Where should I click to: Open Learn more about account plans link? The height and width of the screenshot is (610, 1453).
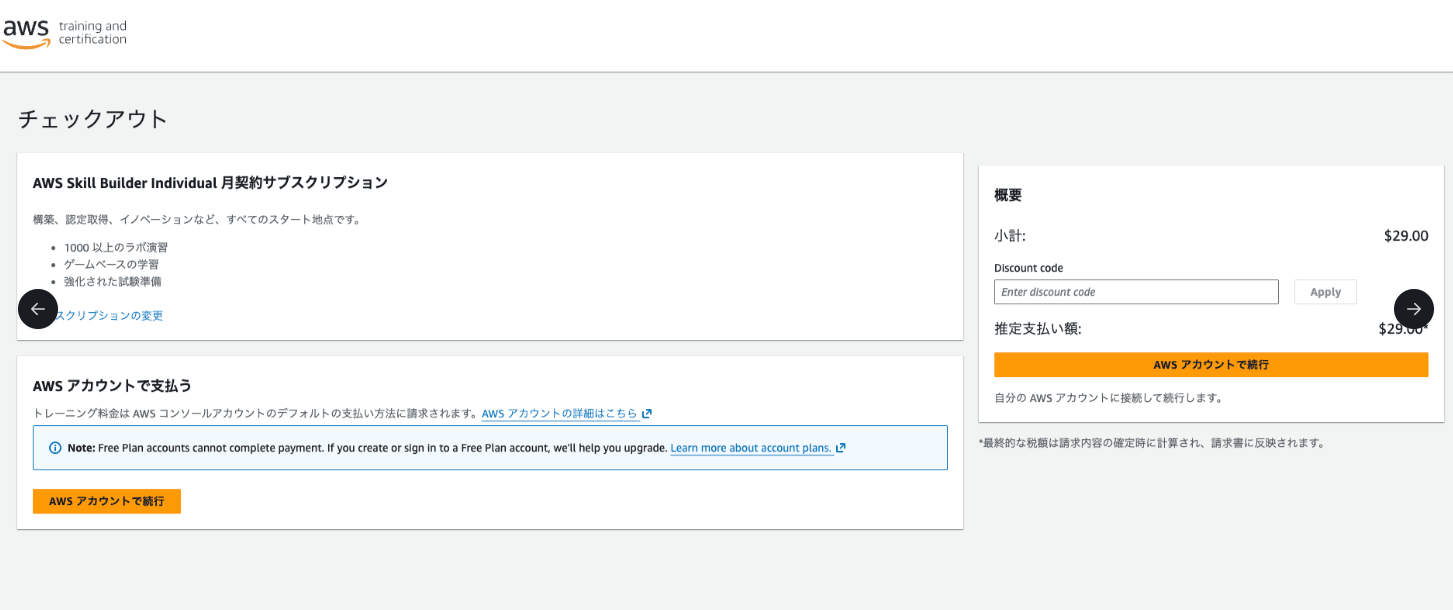pos(751,448)
